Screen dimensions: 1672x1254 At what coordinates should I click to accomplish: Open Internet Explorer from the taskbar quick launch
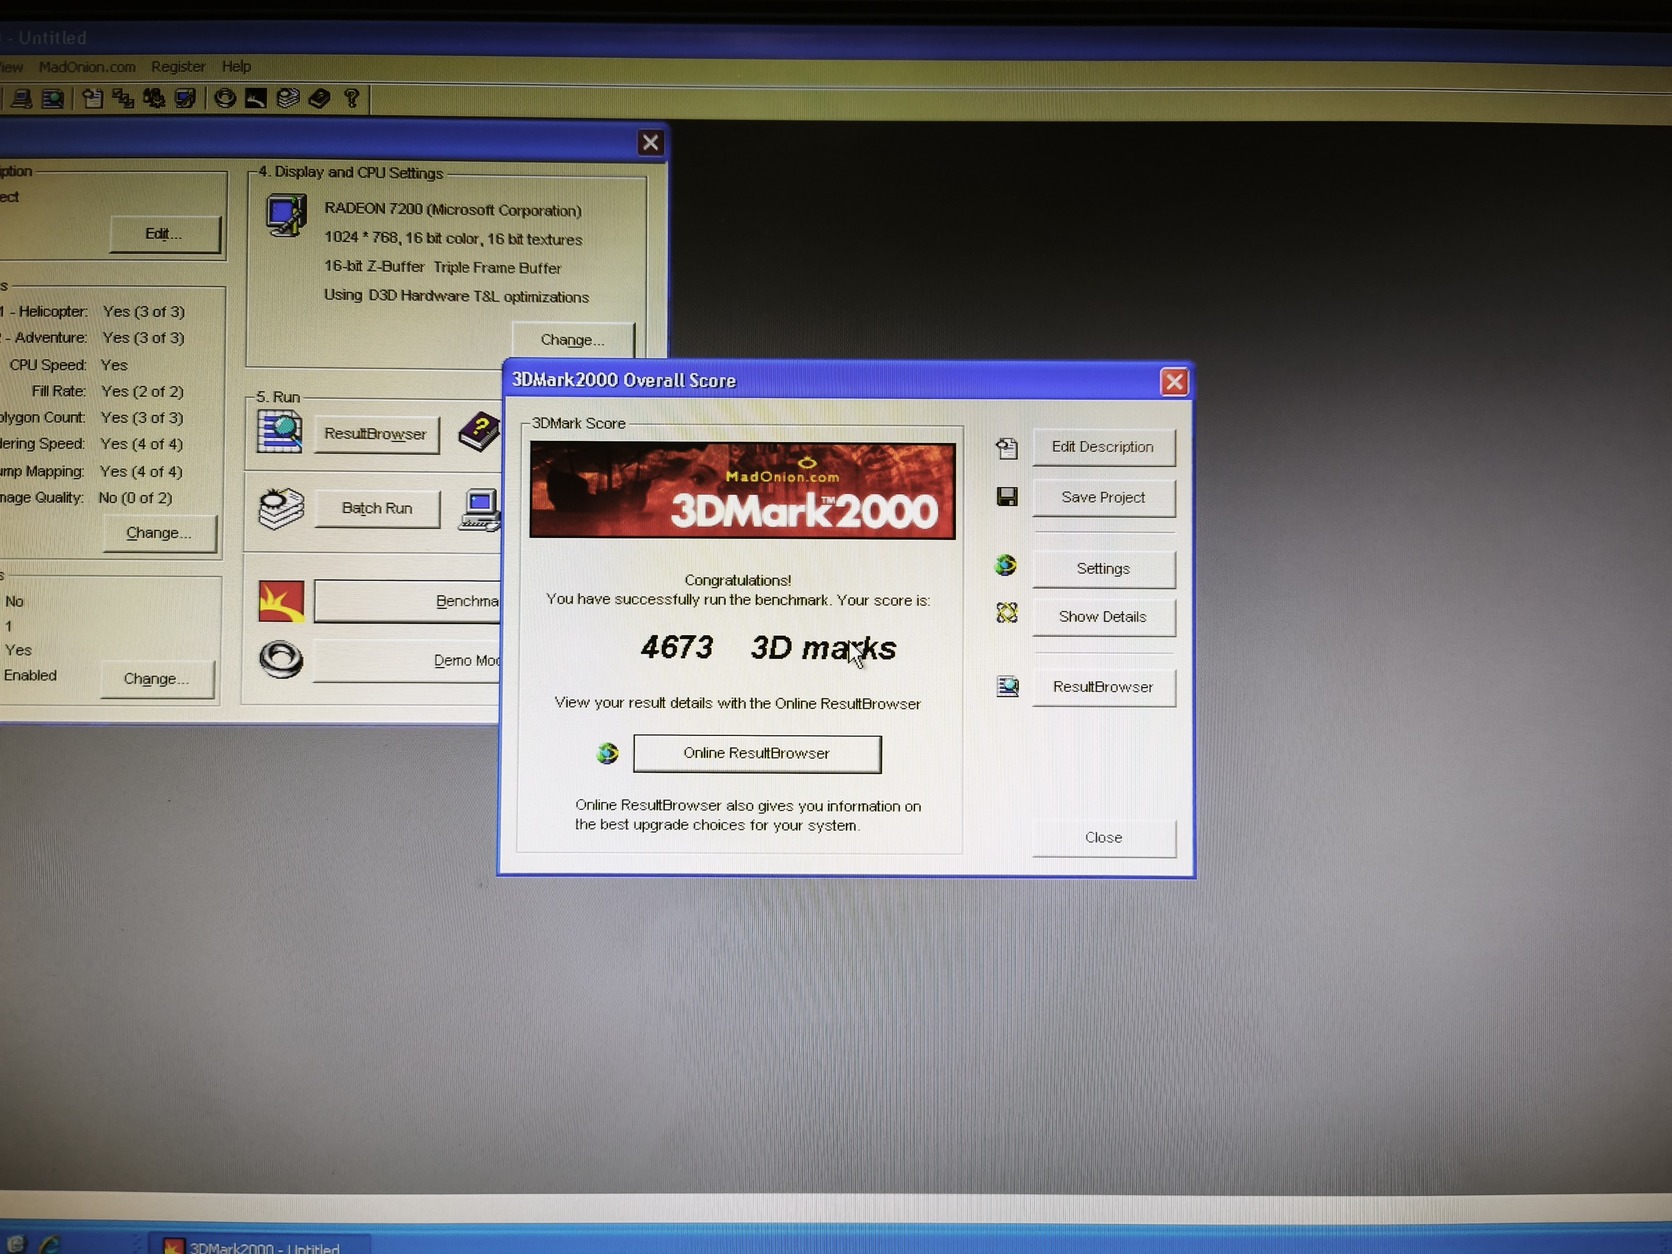(x=49, y=1243)
